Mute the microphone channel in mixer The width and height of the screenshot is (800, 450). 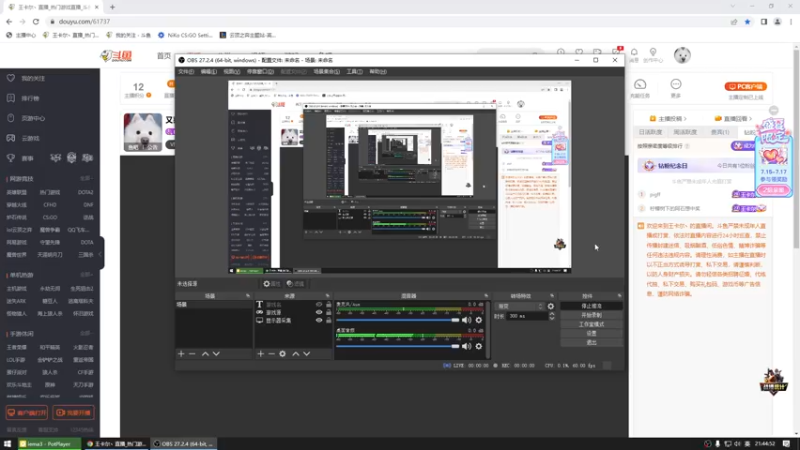(466, 320)
